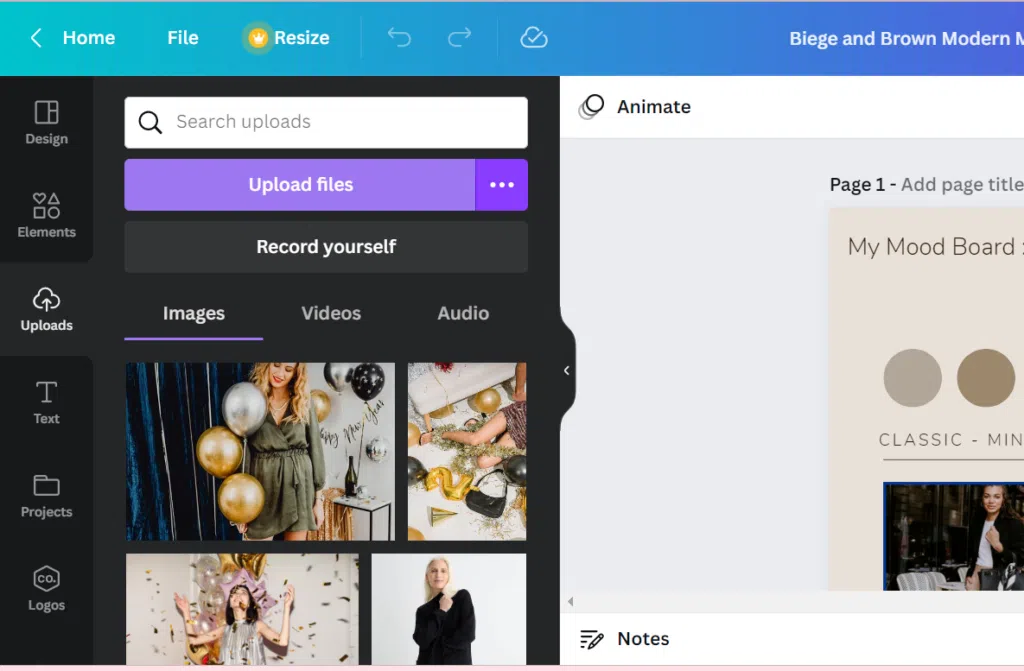This screenshot has width=1024, height=671.
Task: Open the Projects panel in sidebar
Action: coord(46,496)
